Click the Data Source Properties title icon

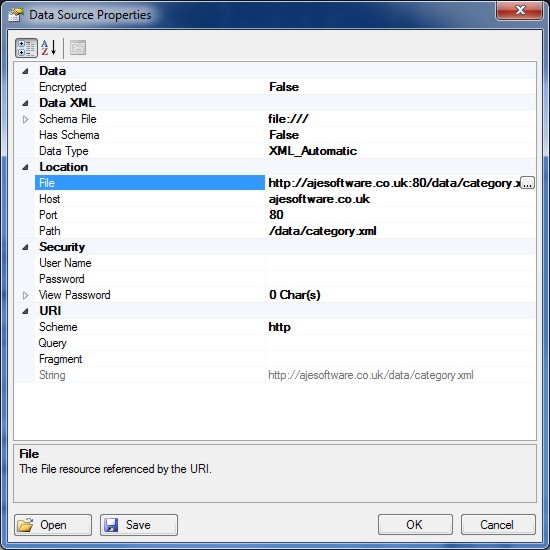pyautogui.click(x=16, y=15)
